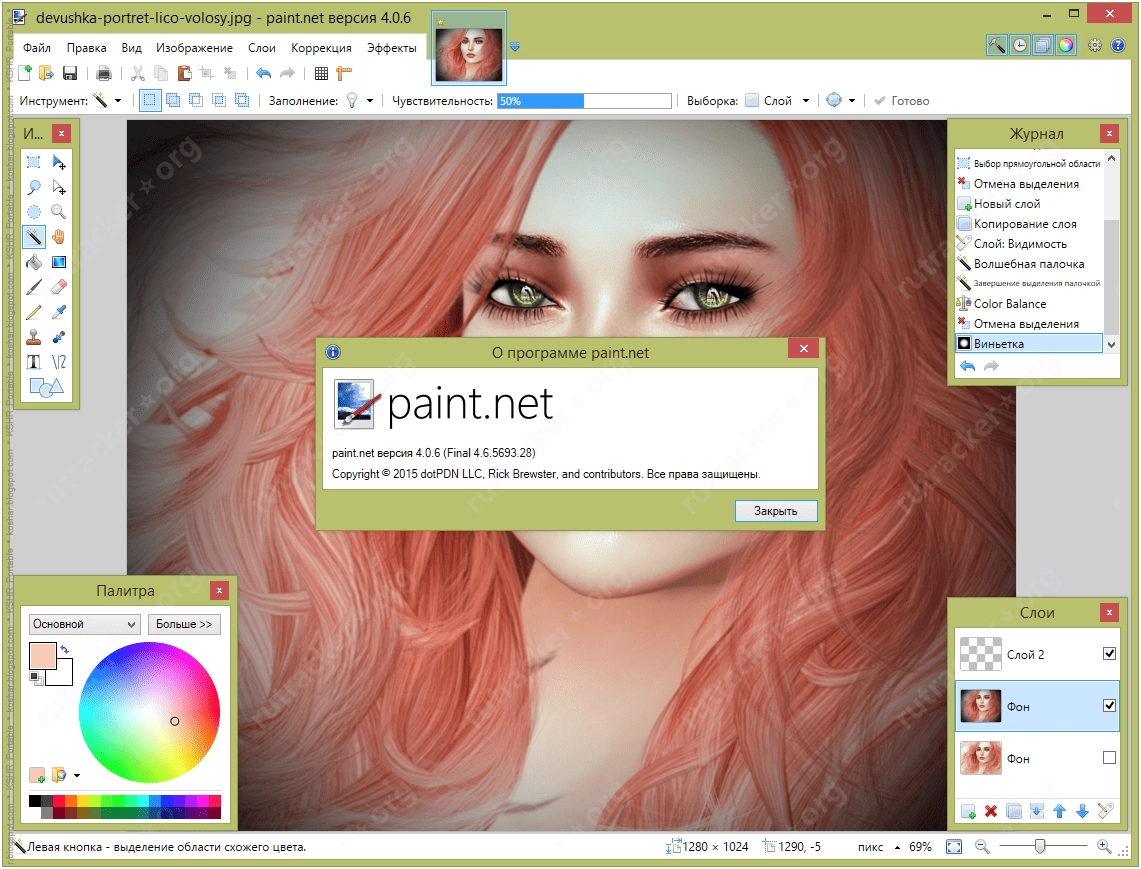
Task: Select the Recolor tool
Action: (x=59, y=337)
